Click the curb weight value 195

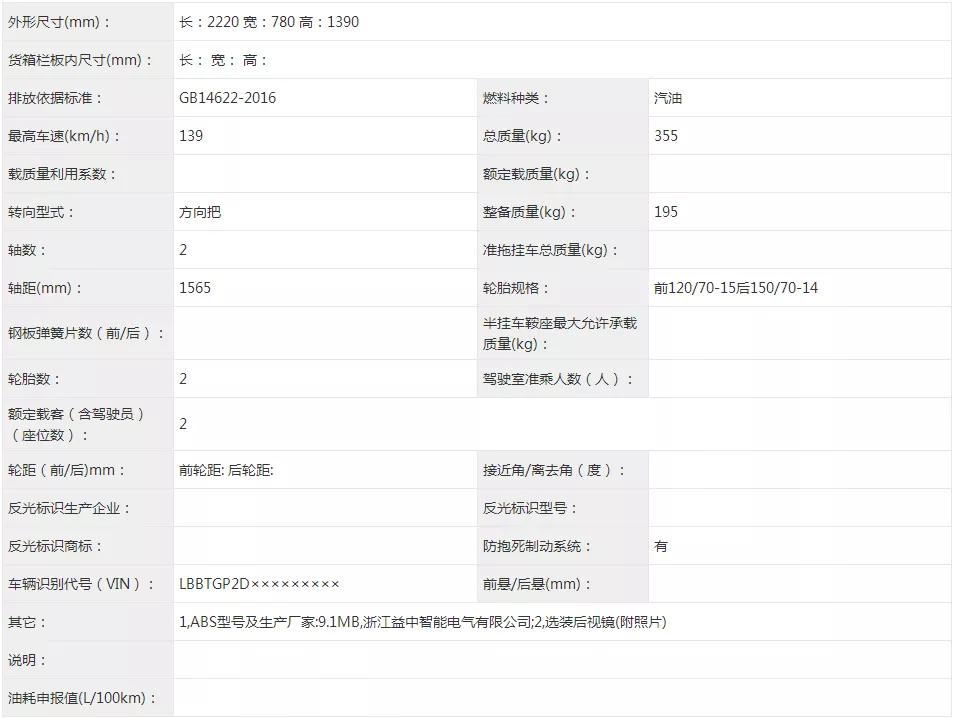click(666, 212)
